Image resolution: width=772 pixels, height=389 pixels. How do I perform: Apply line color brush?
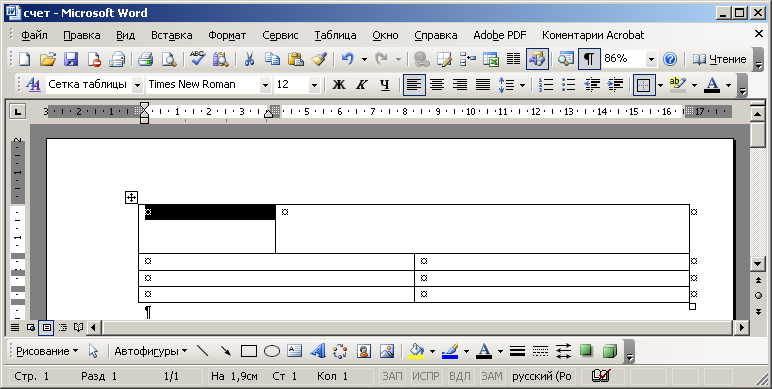450,351
